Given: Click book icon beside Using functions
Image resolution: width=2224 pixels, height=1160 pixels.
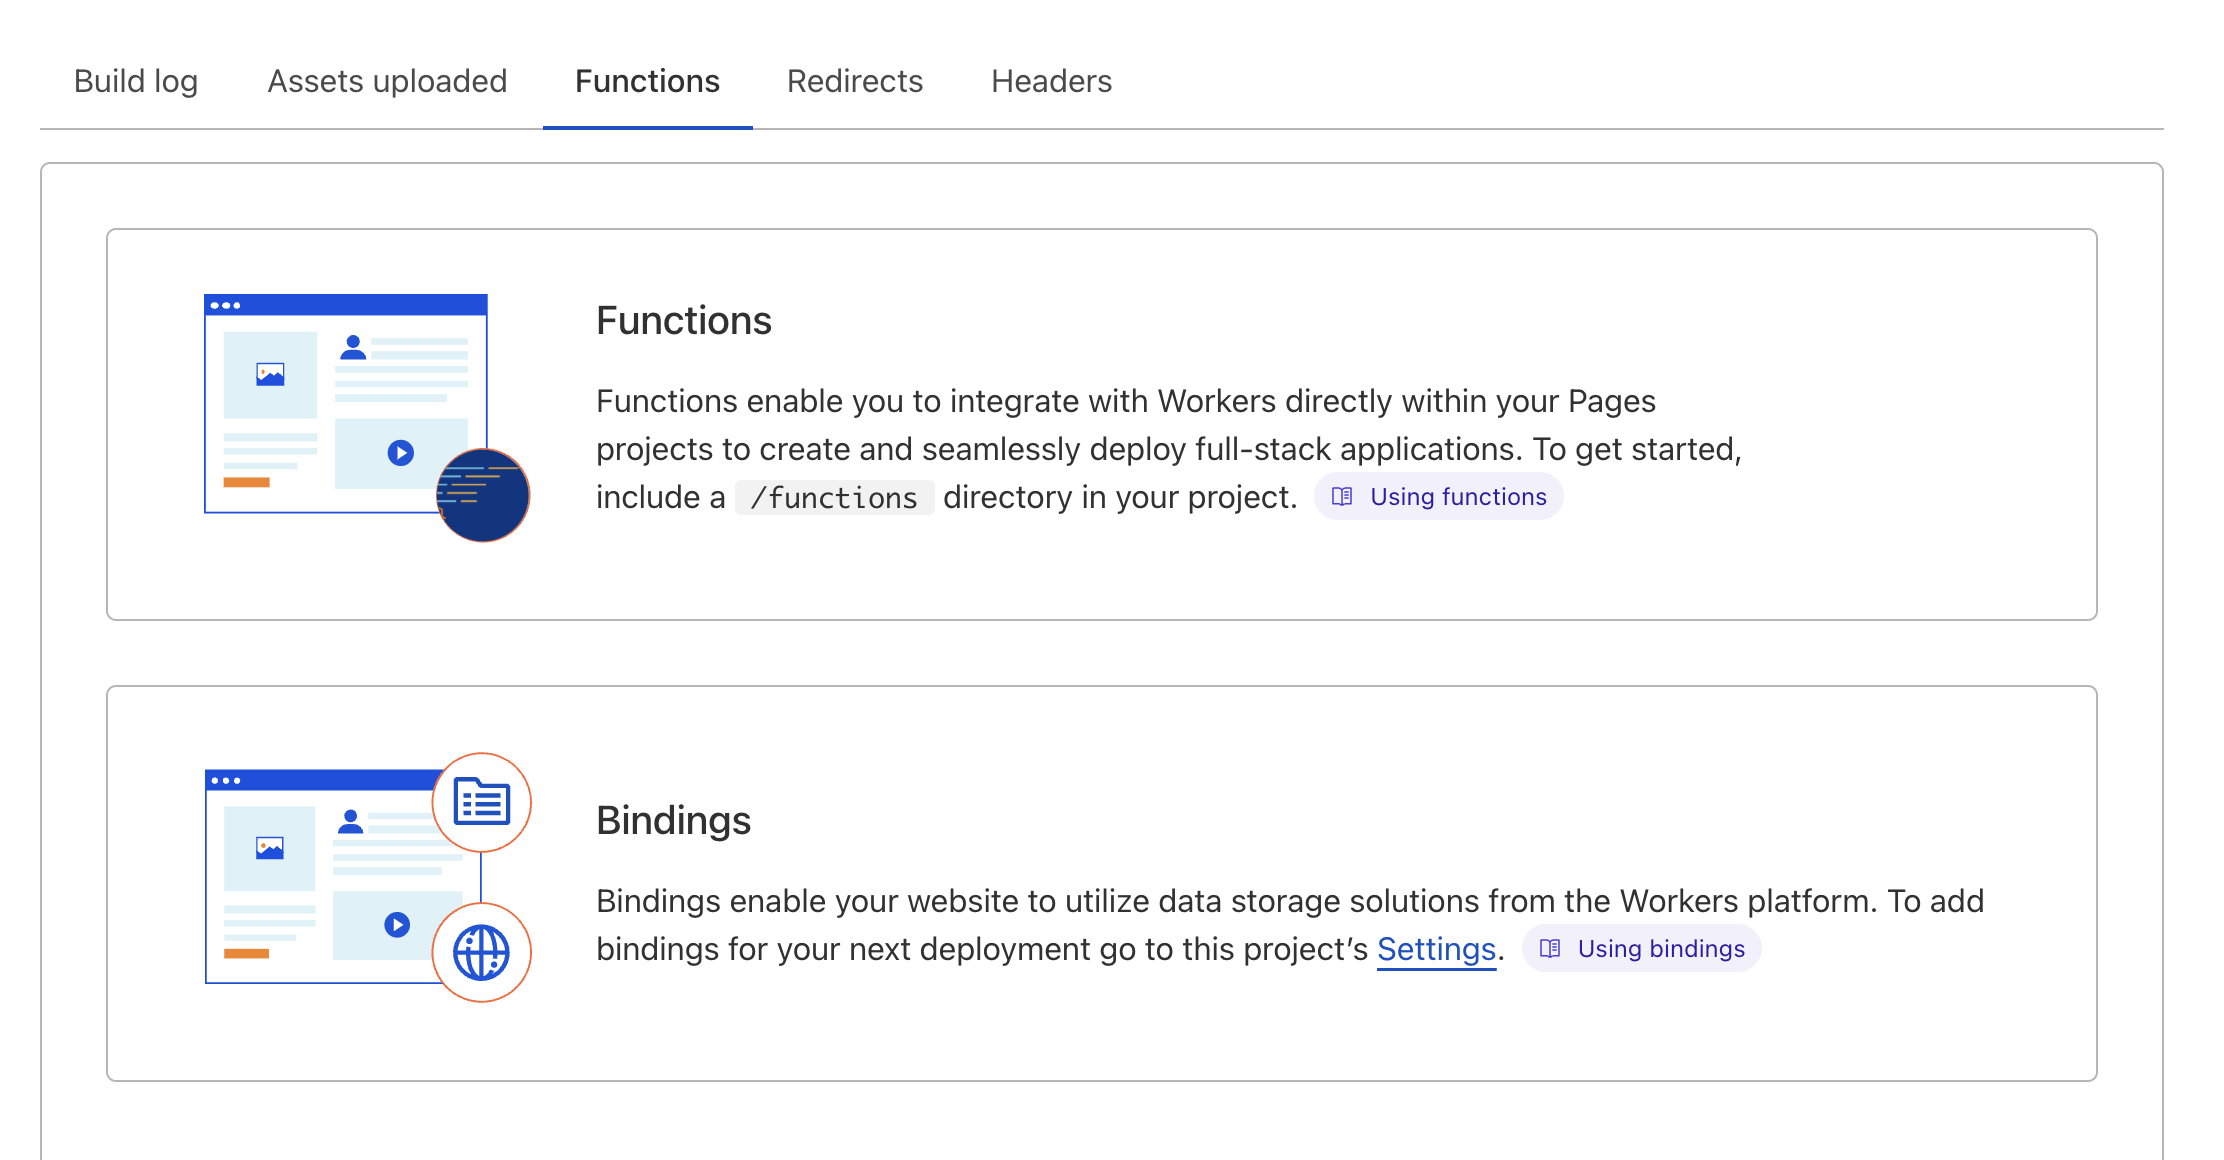Looking at the screenshot, I should [1342, 497].
